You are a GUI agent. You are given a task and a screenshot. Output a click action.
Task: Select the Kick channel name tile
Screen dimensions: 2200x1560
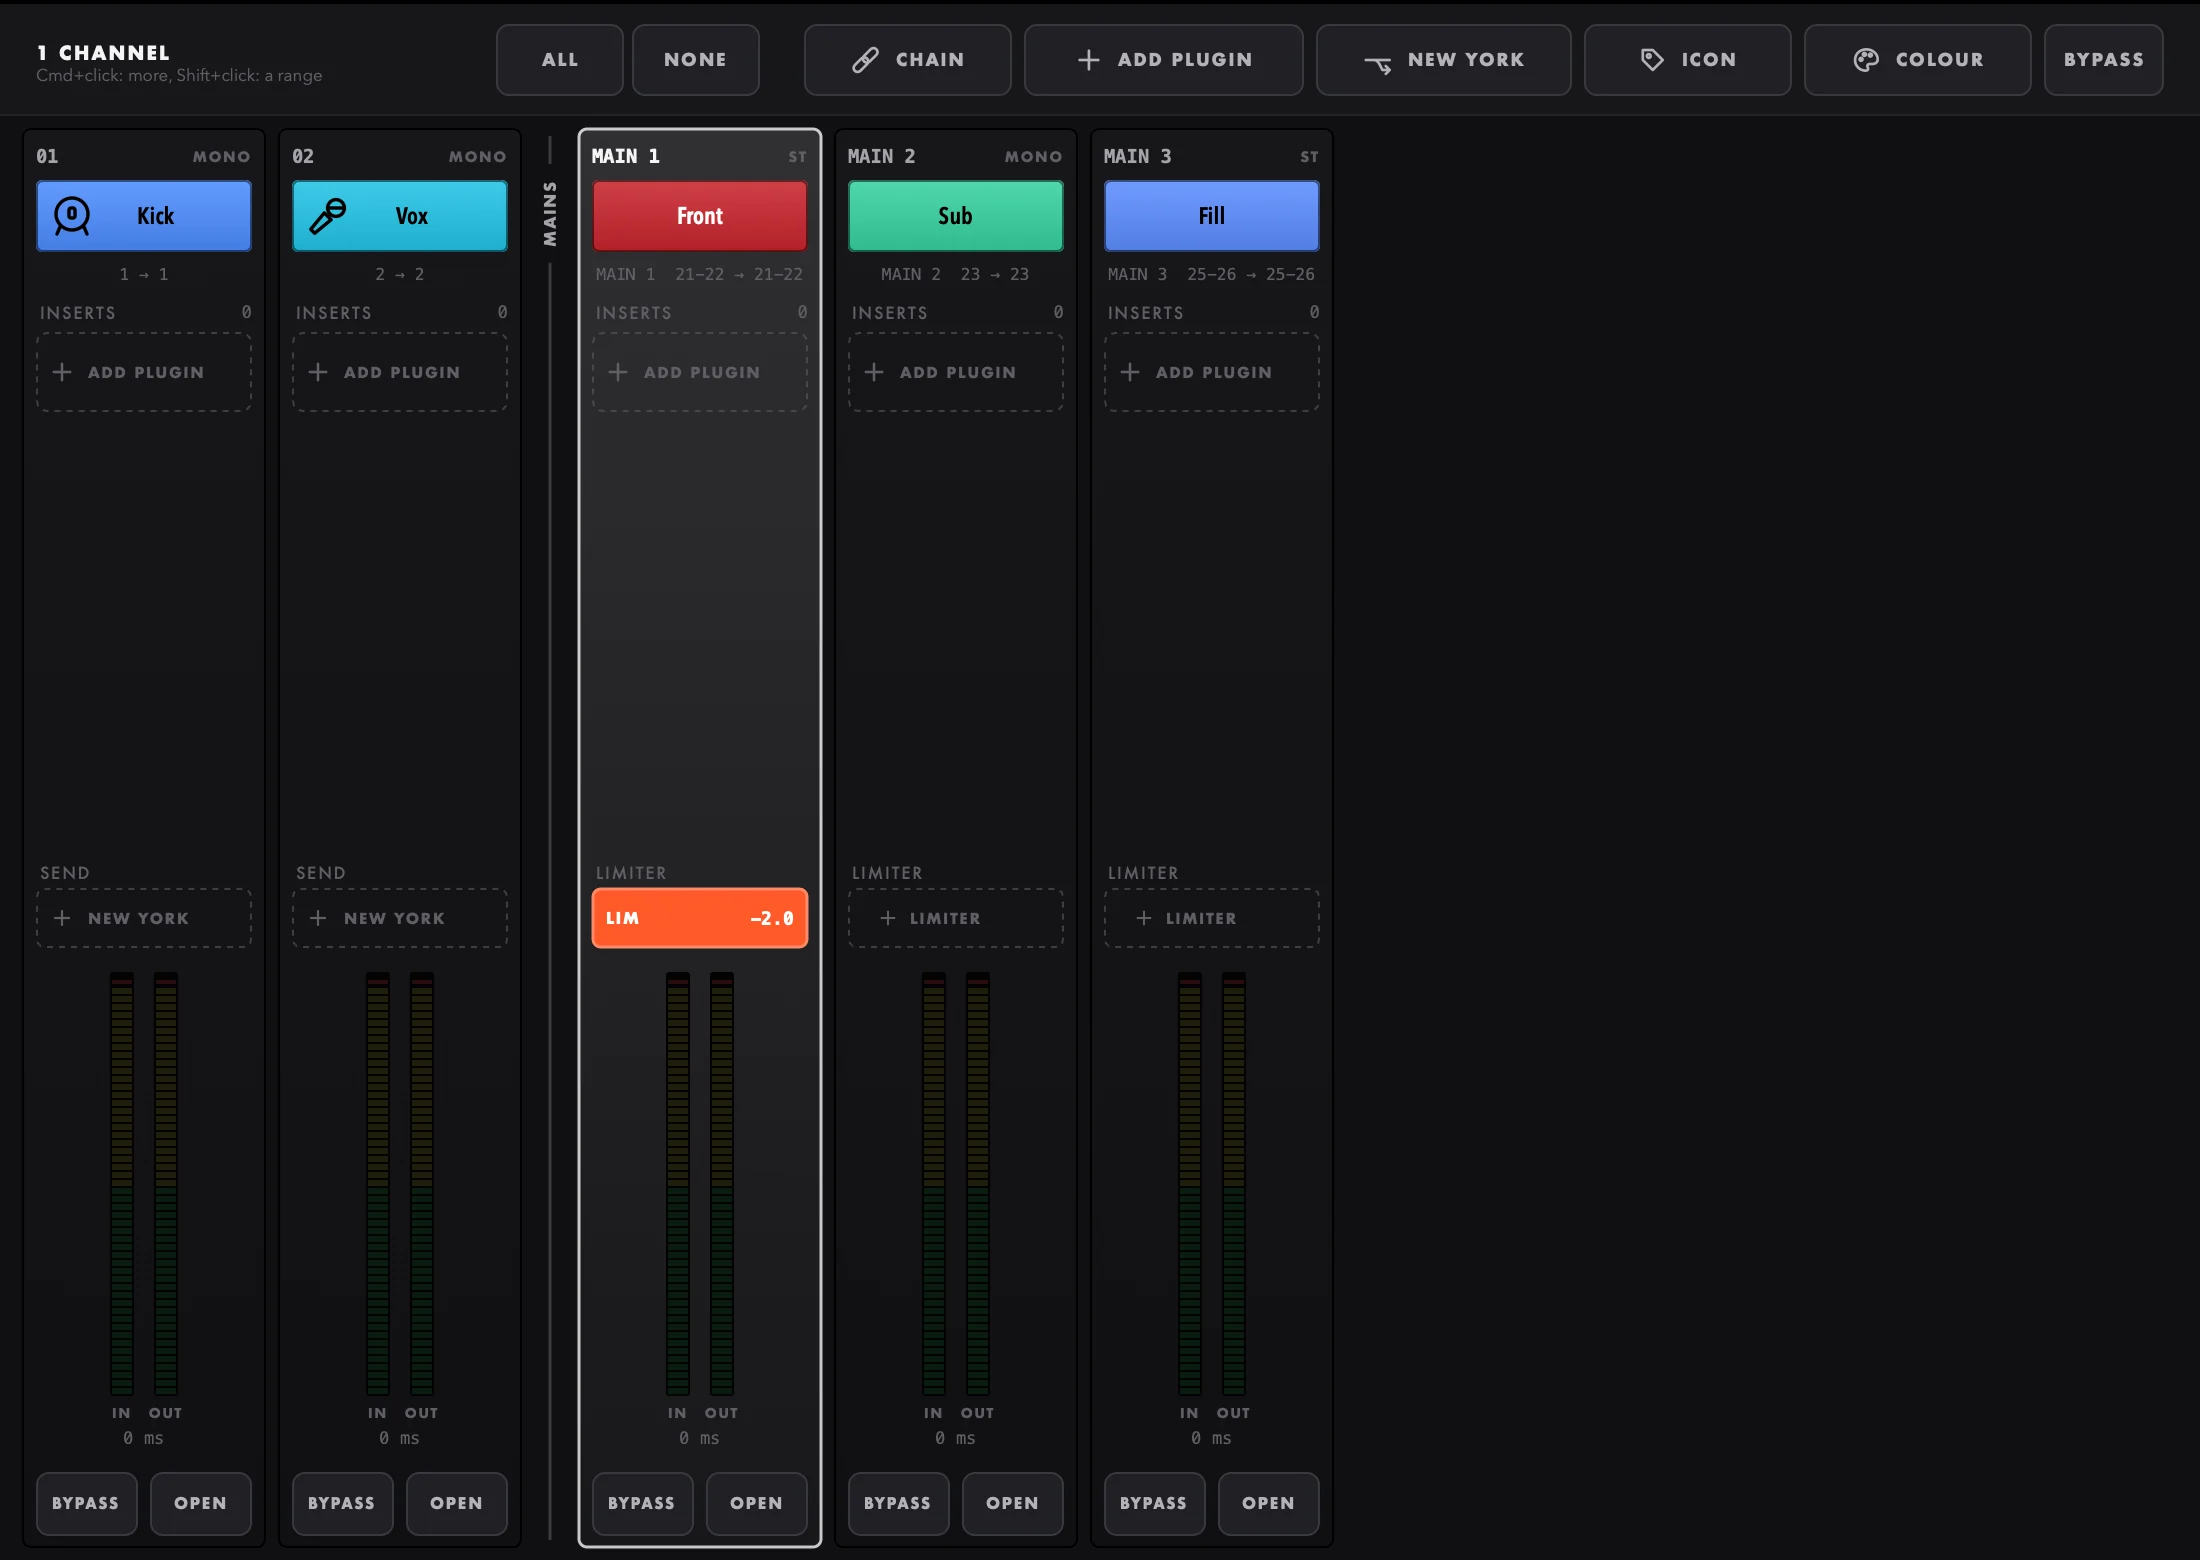click(144, 216)
